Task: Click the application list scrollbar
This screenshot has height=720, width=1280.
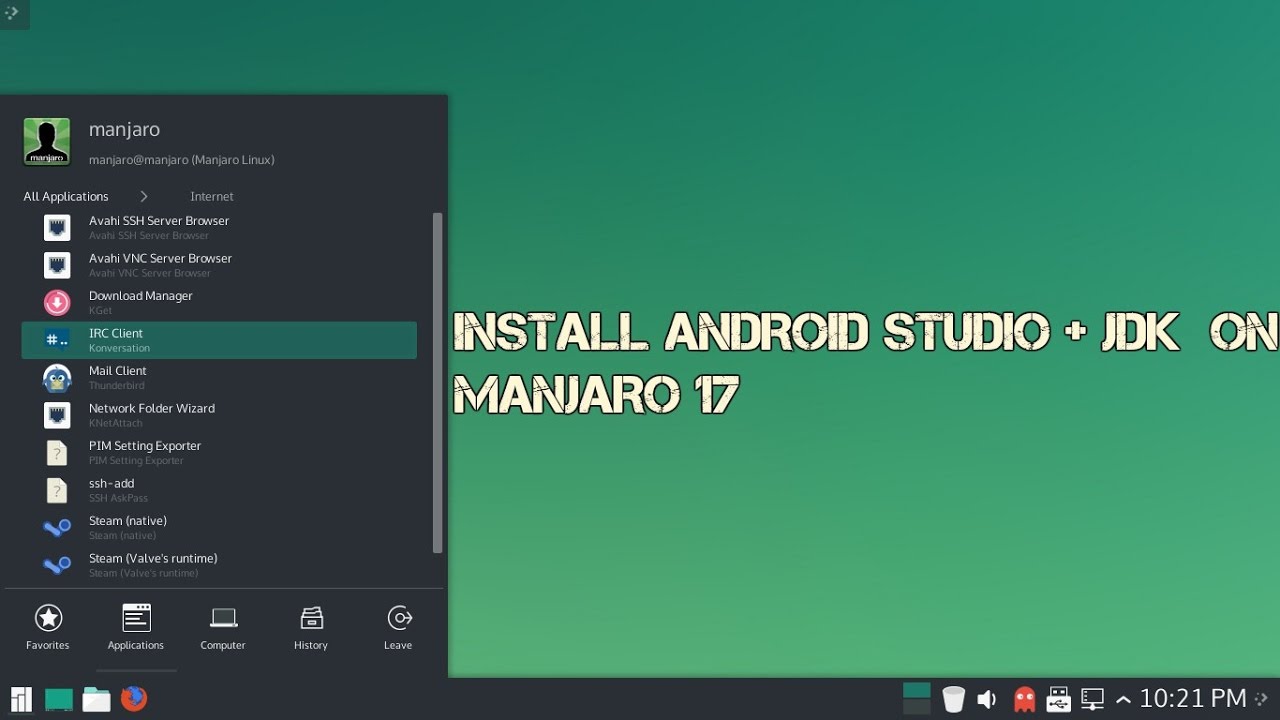Action: (x=437, y=382)
